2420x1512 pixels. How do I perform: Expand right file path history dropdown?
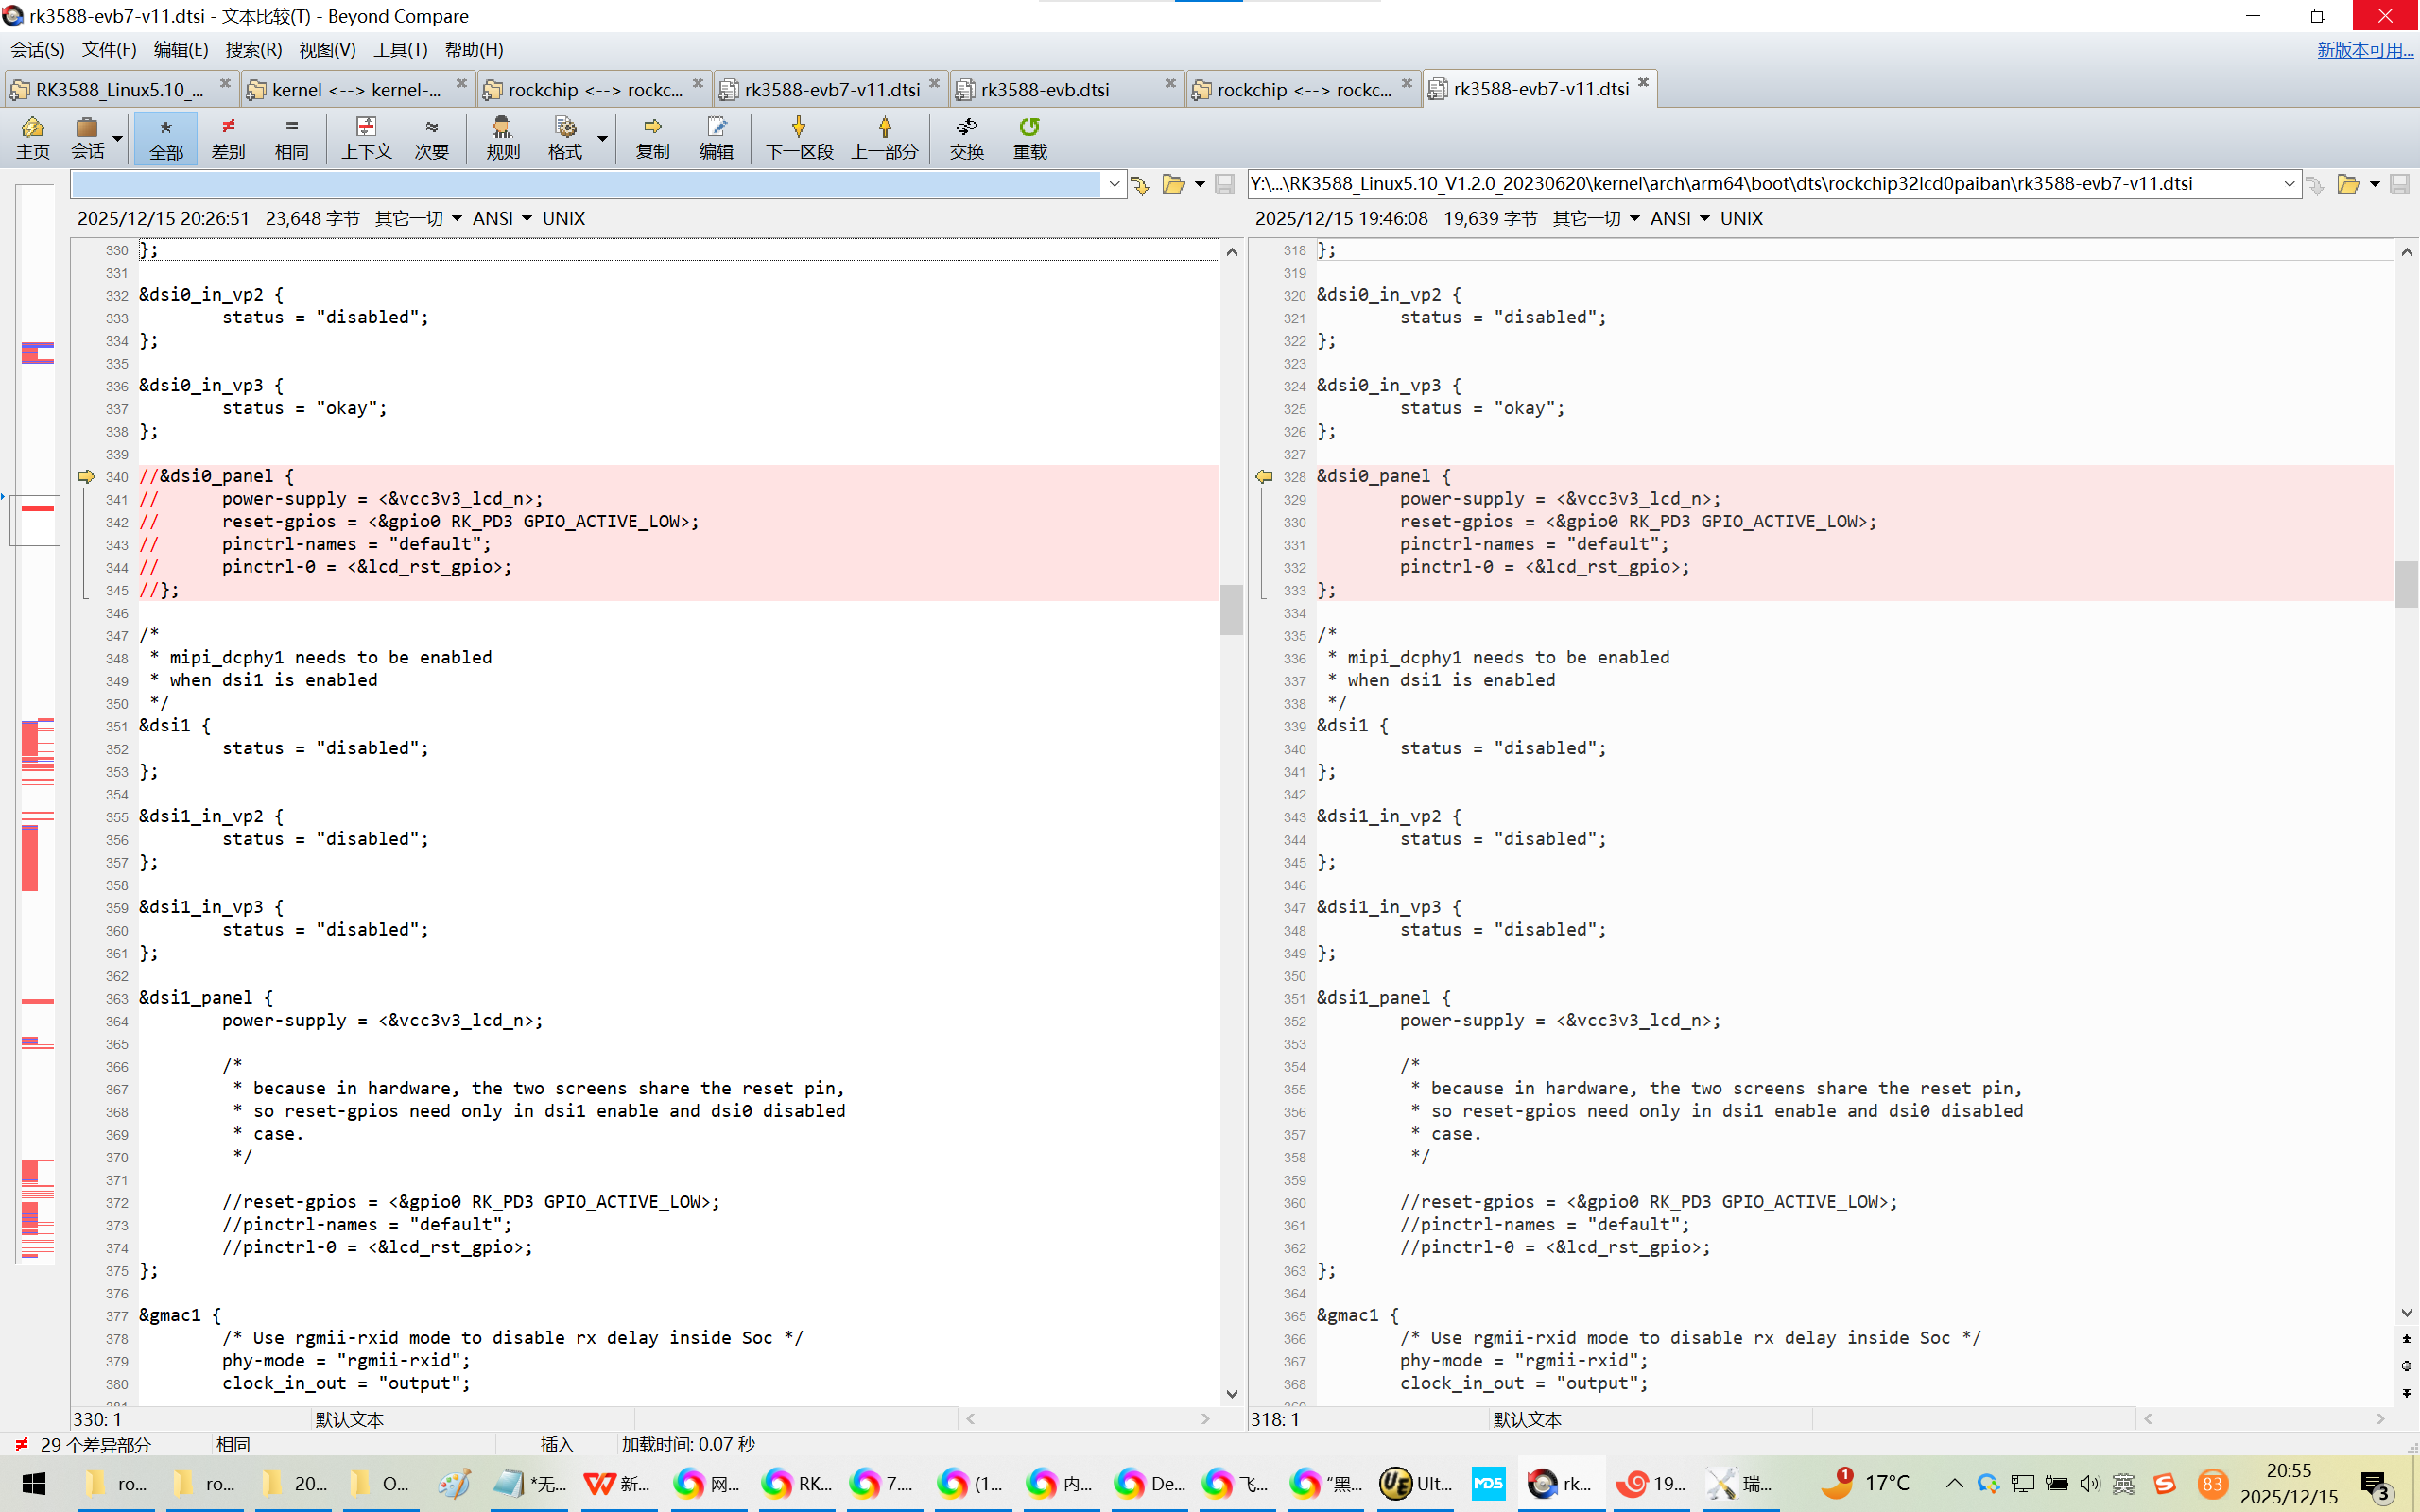2289,184
